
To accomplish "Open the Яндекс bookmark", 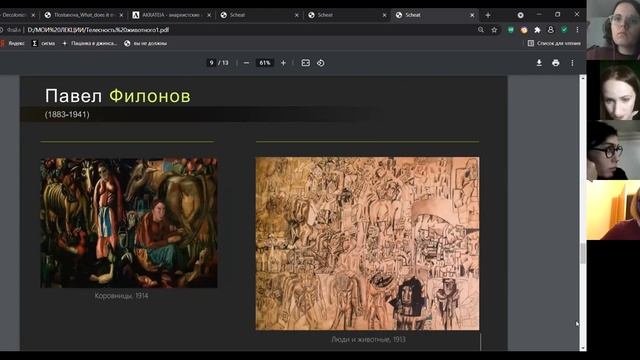I will coord(13,43).
